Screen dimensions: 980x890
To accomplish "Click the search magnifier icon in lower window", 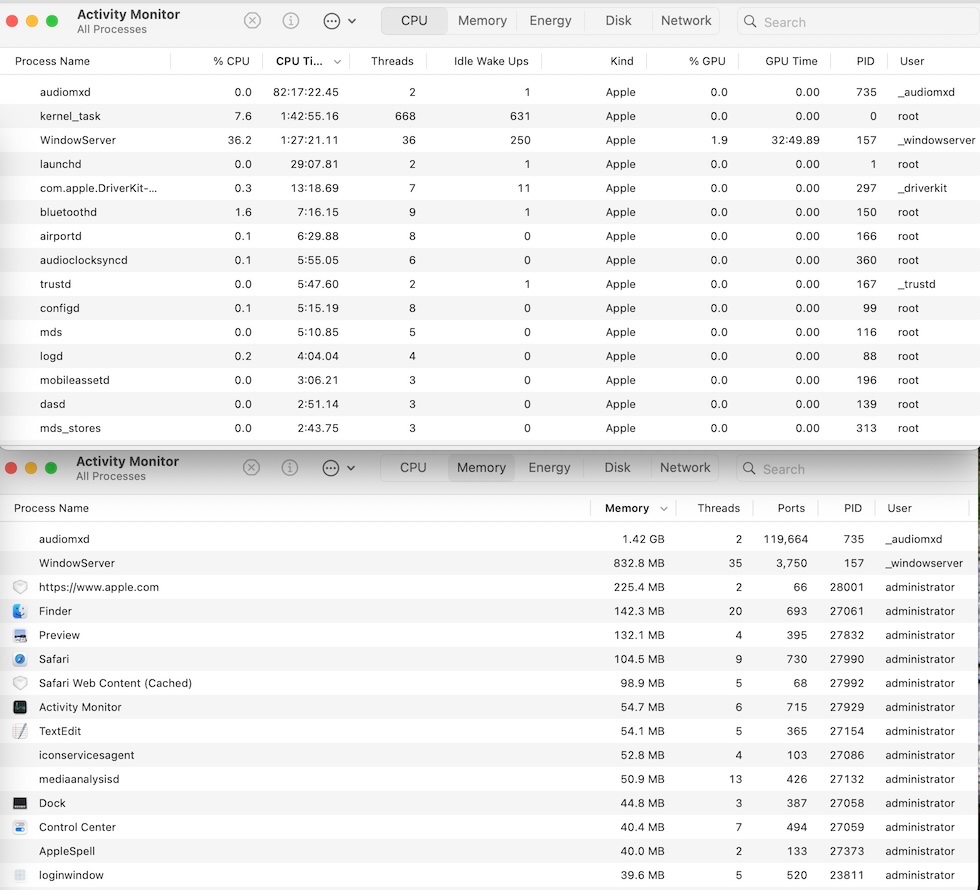I will click(749, 468).
